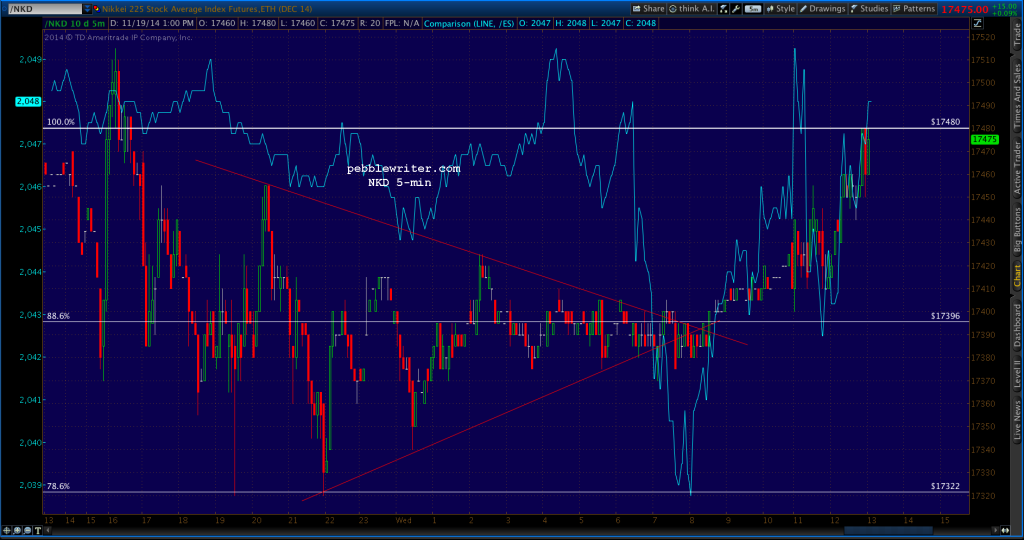Open the Style menu
Screen dimensions: 1024x540
tap(780, 9)
